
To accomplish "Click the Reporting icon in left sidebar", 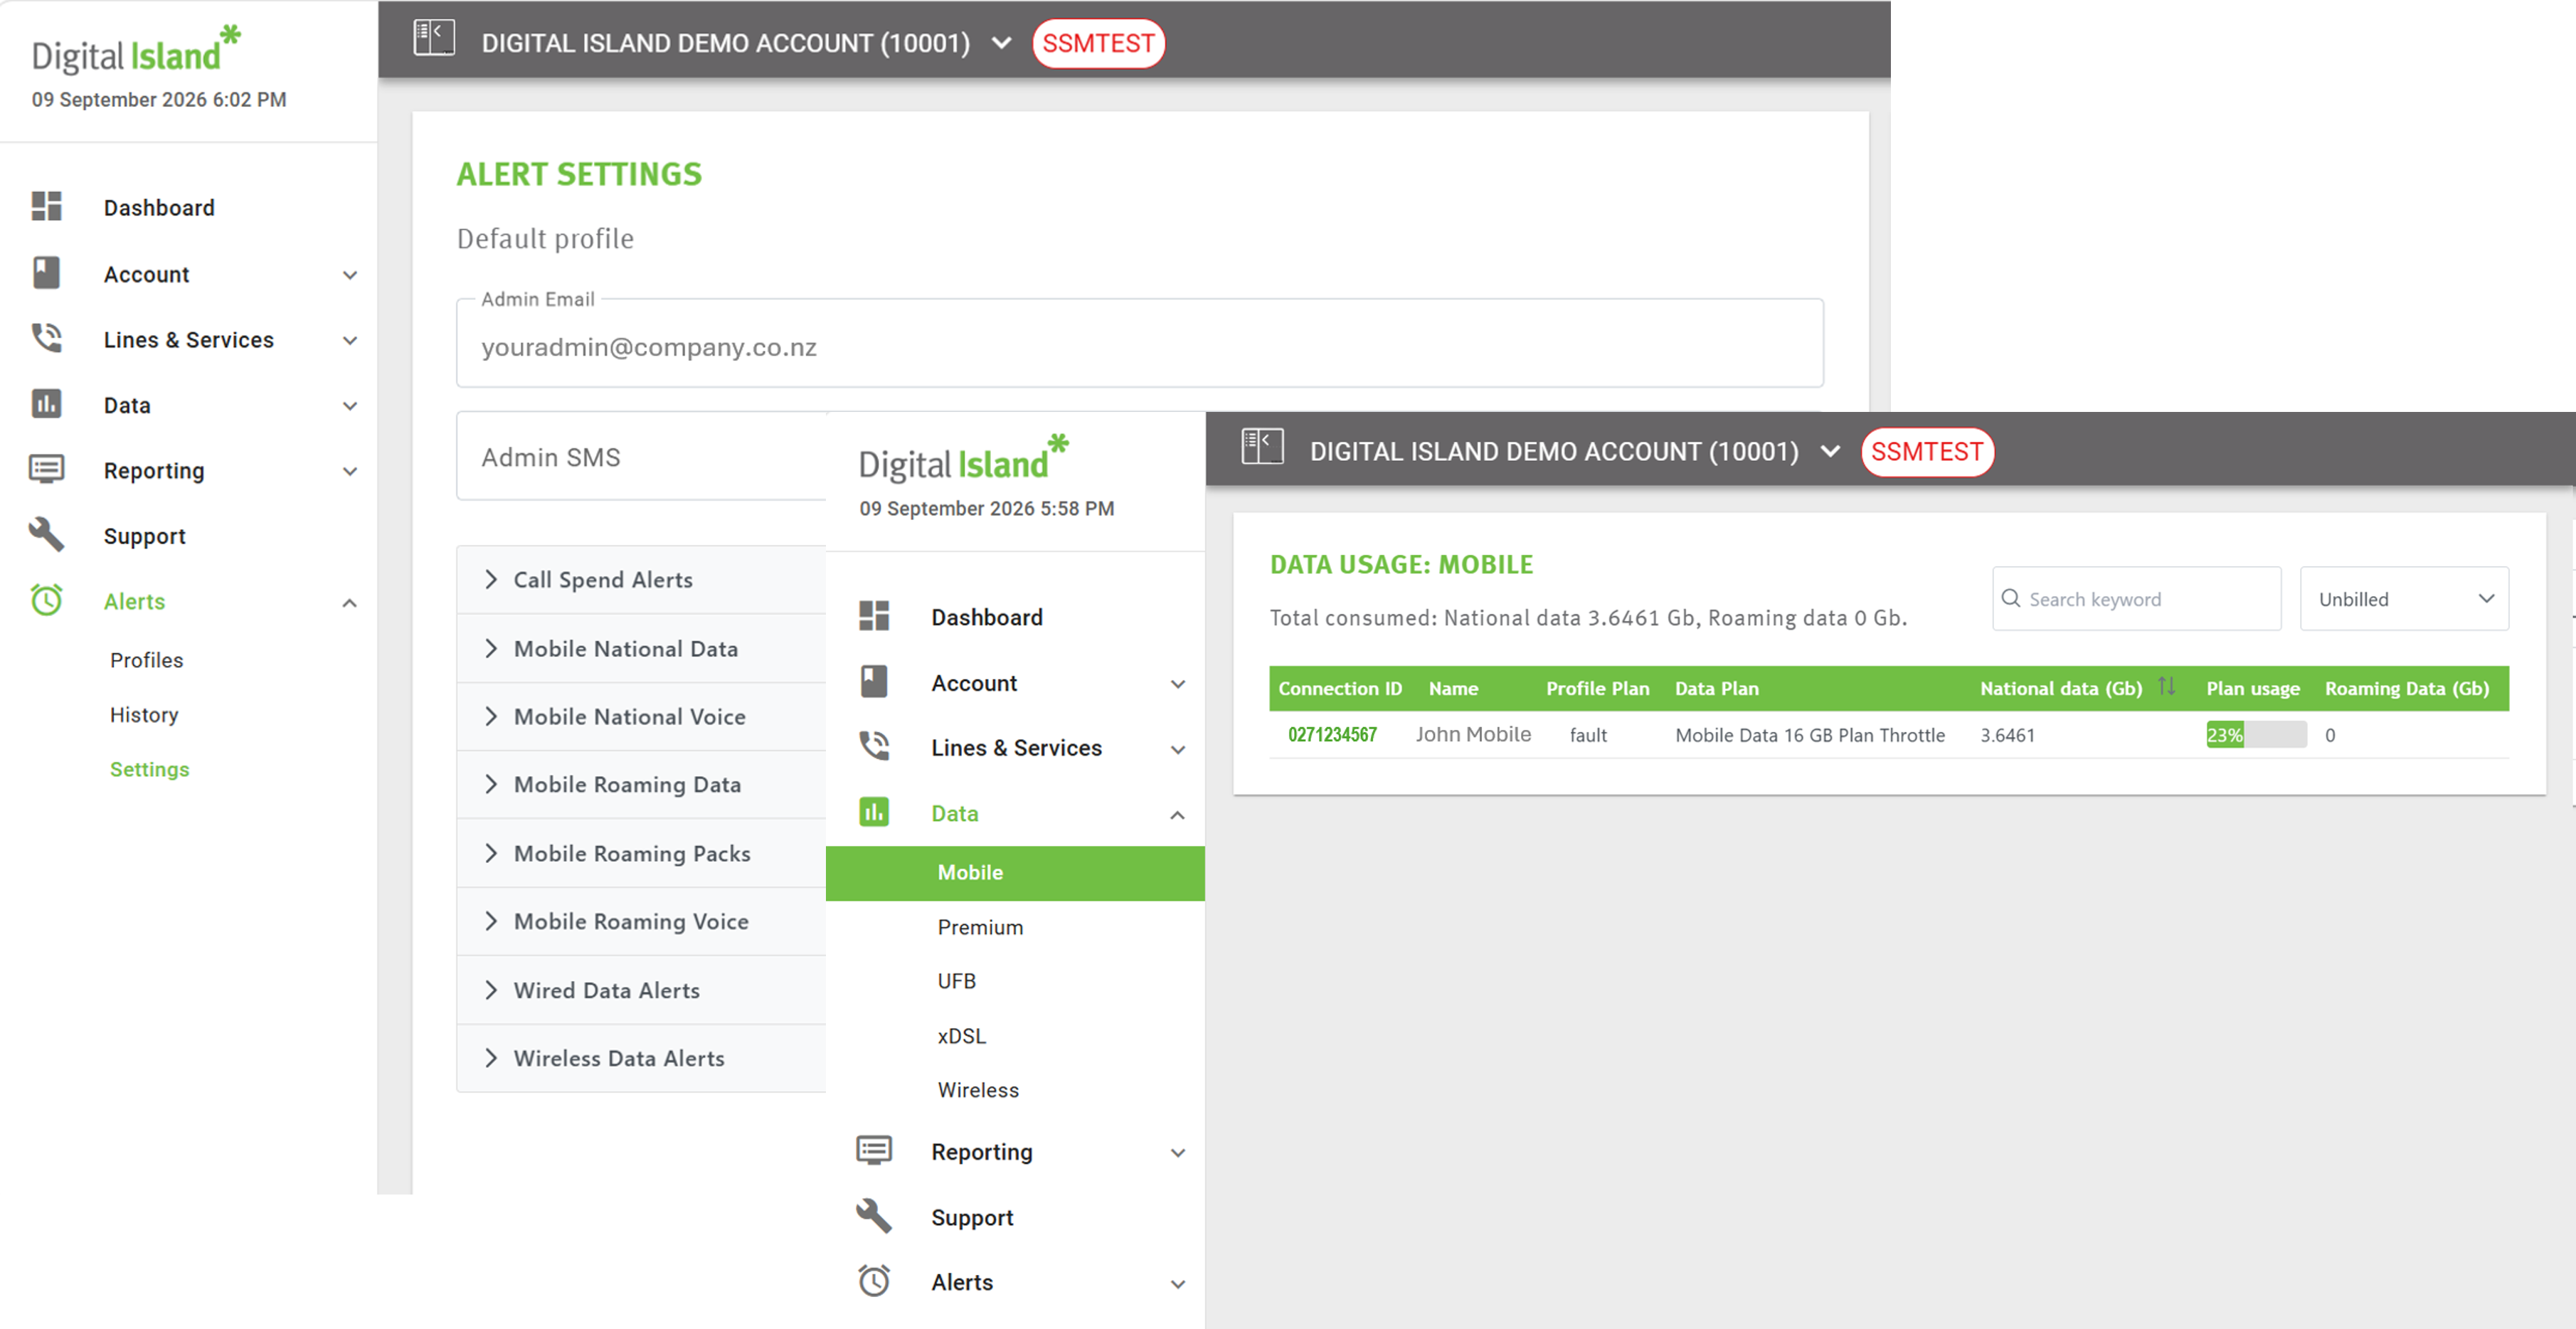I will 46,469.
